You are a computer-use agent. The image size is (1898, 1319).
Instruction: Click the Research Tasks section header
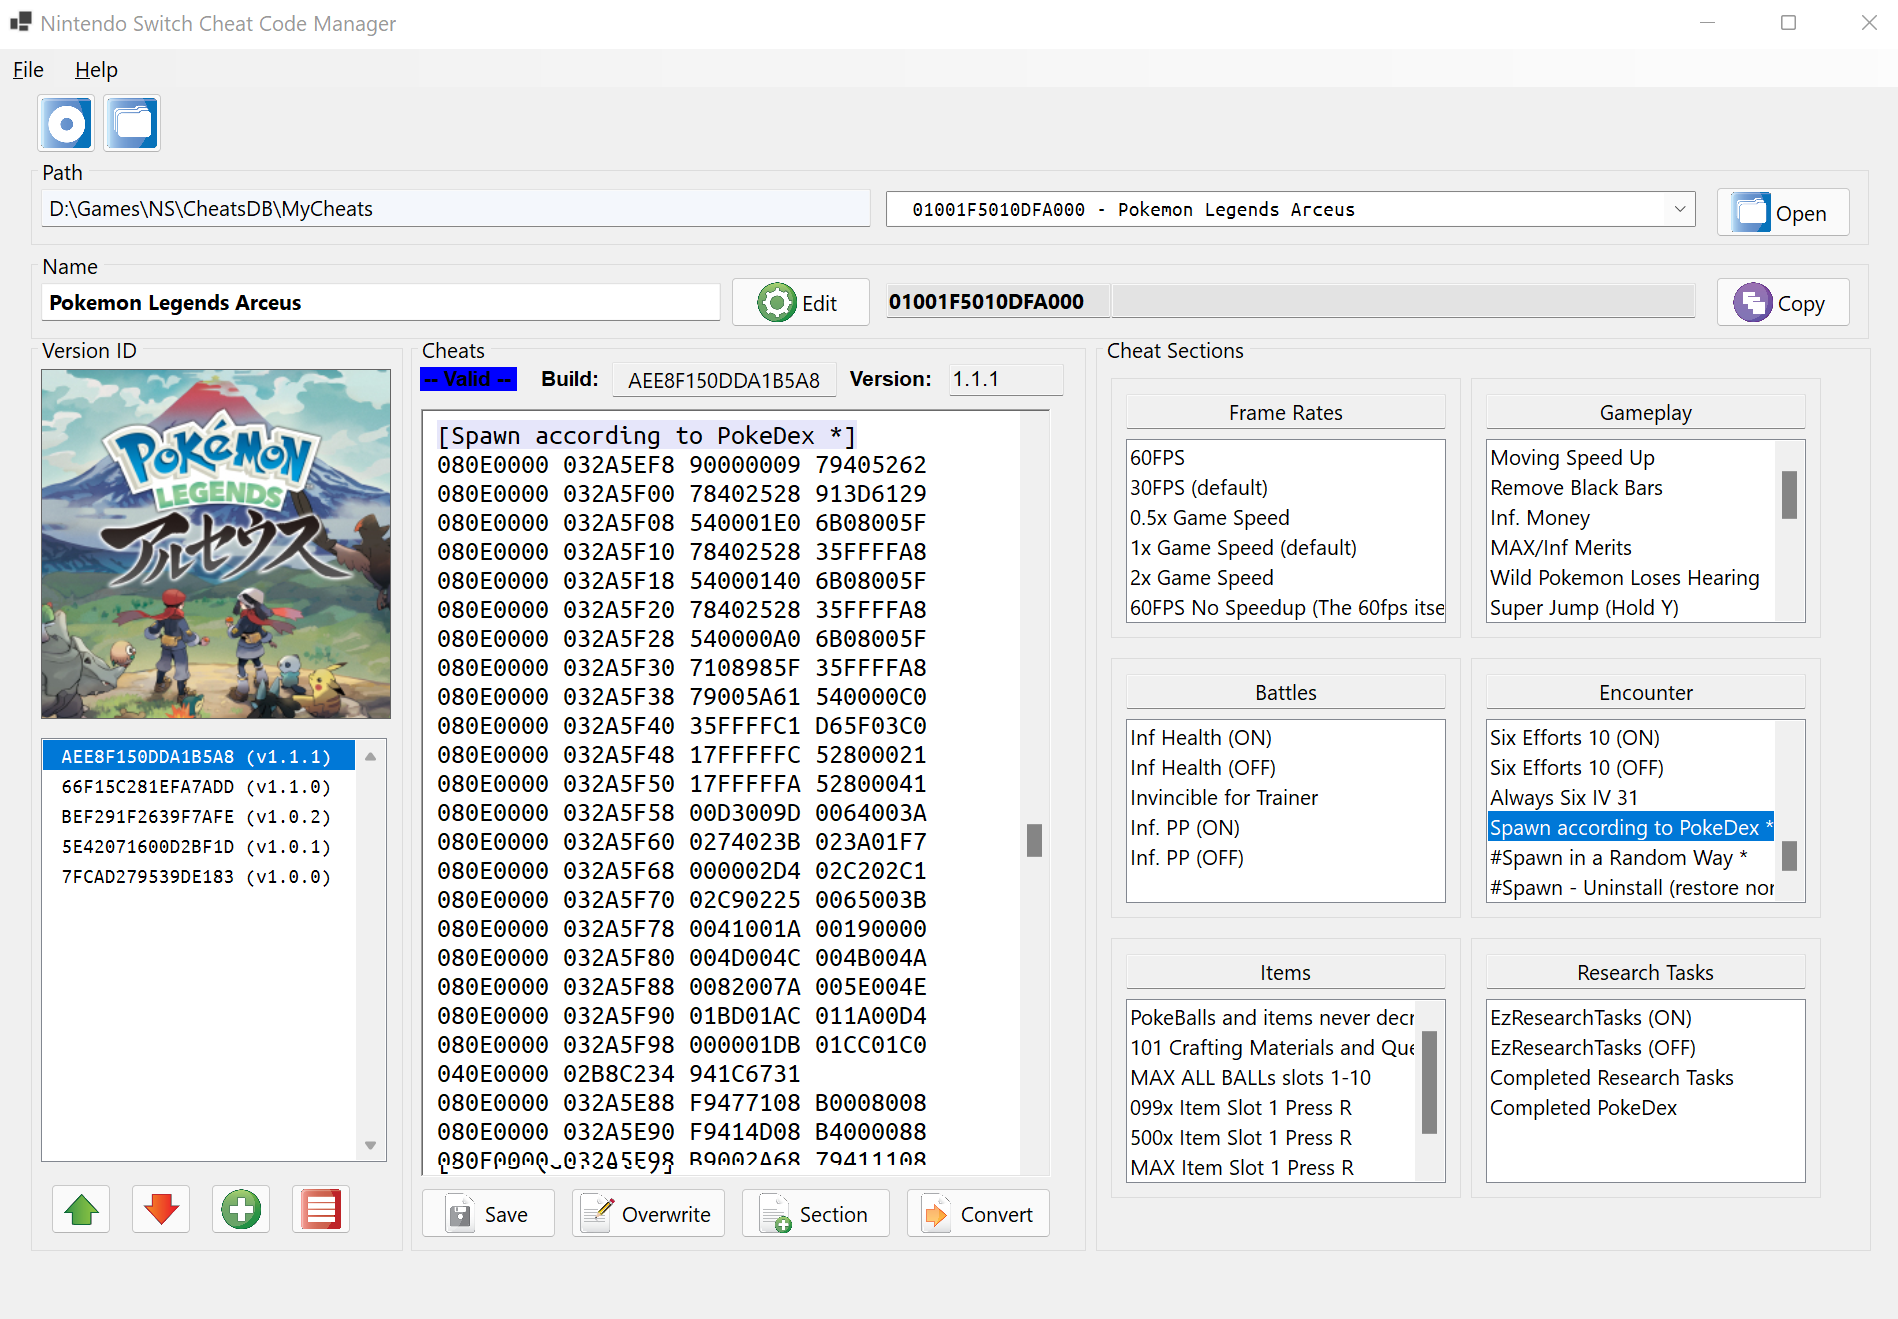1645,972
